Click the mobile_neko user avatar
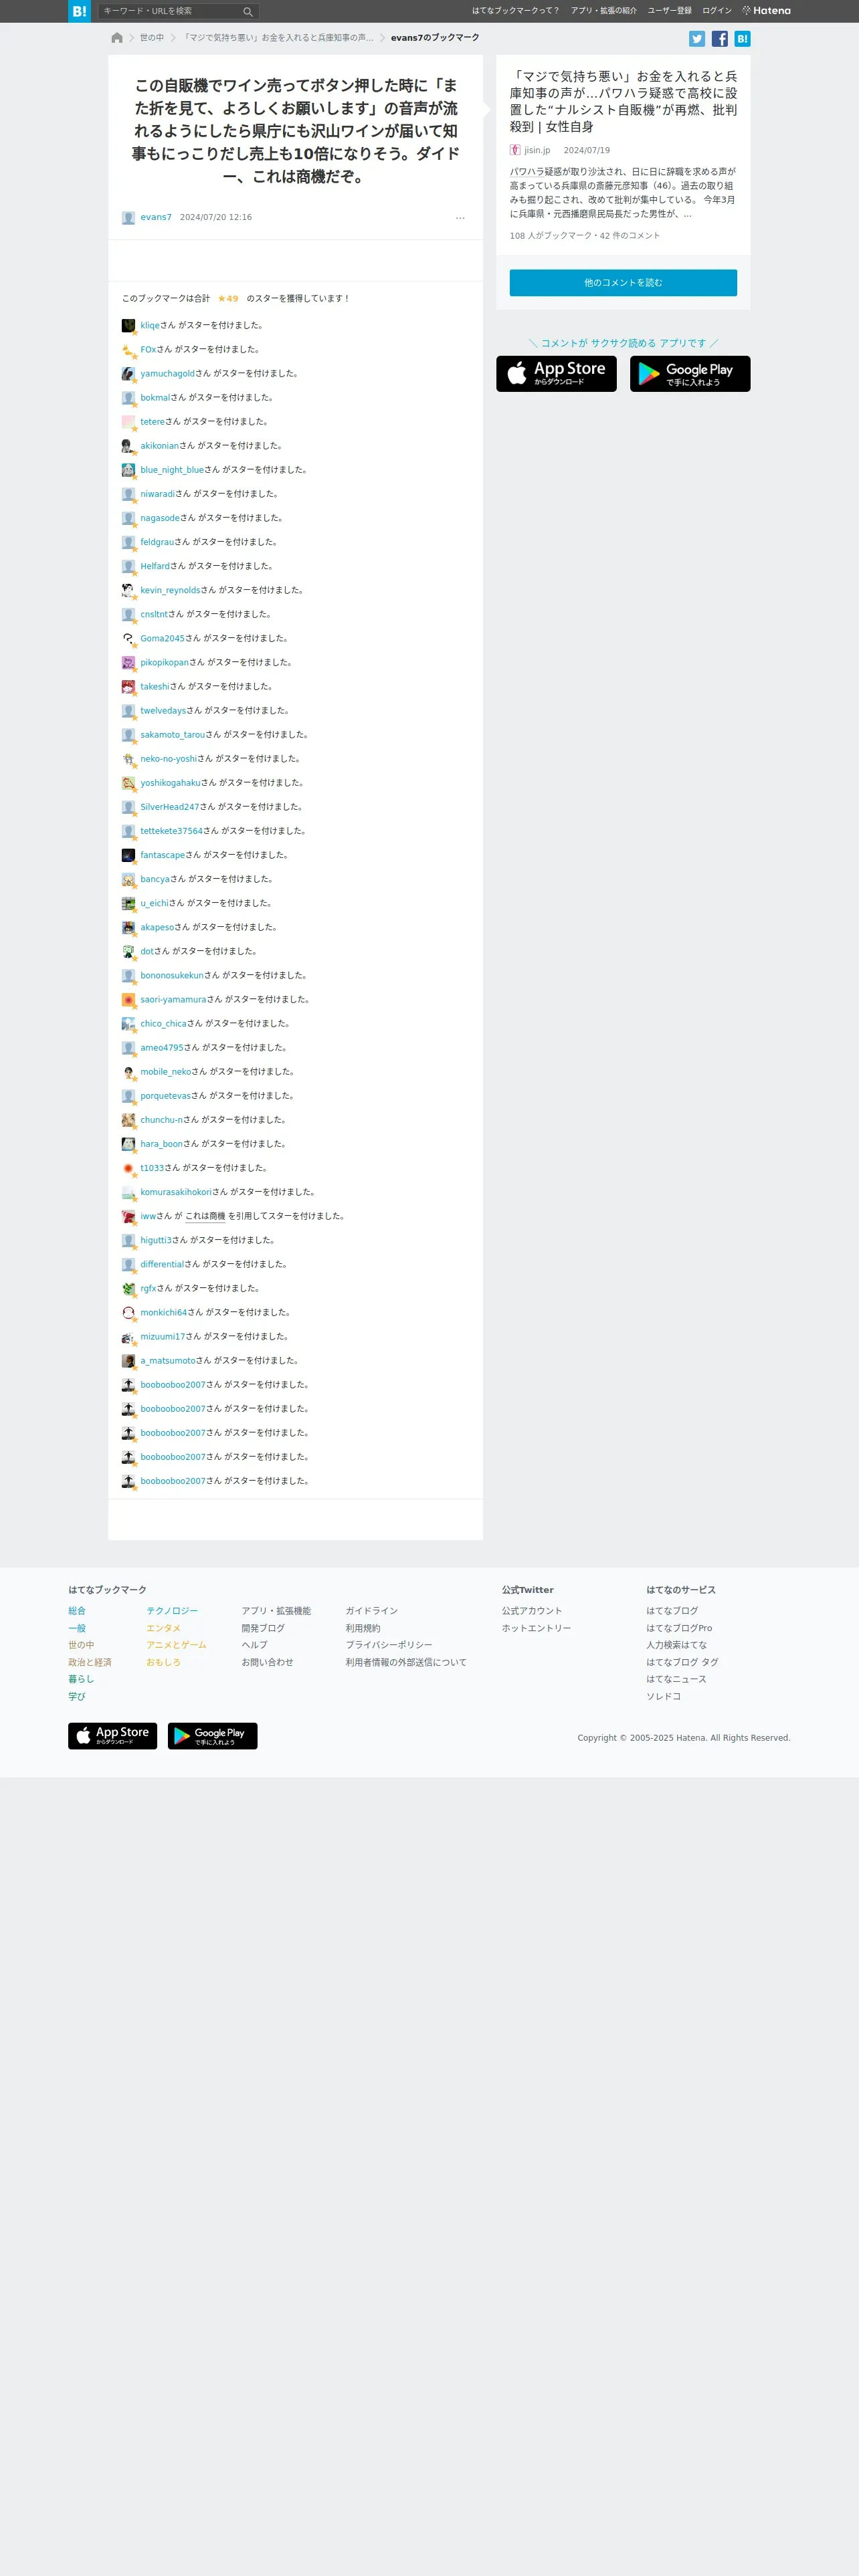This screenshot has height=2576, width=859. click(x=128, y=1072)
